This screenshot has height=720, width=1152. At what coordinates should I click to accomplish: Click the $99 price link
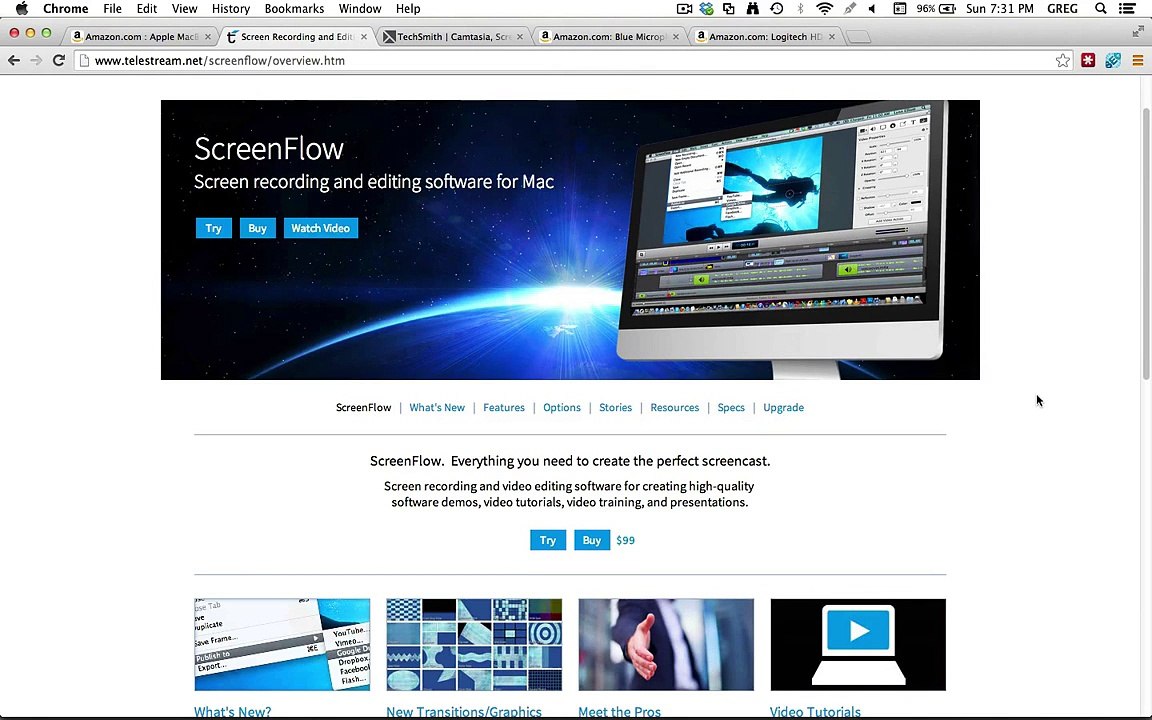click(x=625, y=540)
